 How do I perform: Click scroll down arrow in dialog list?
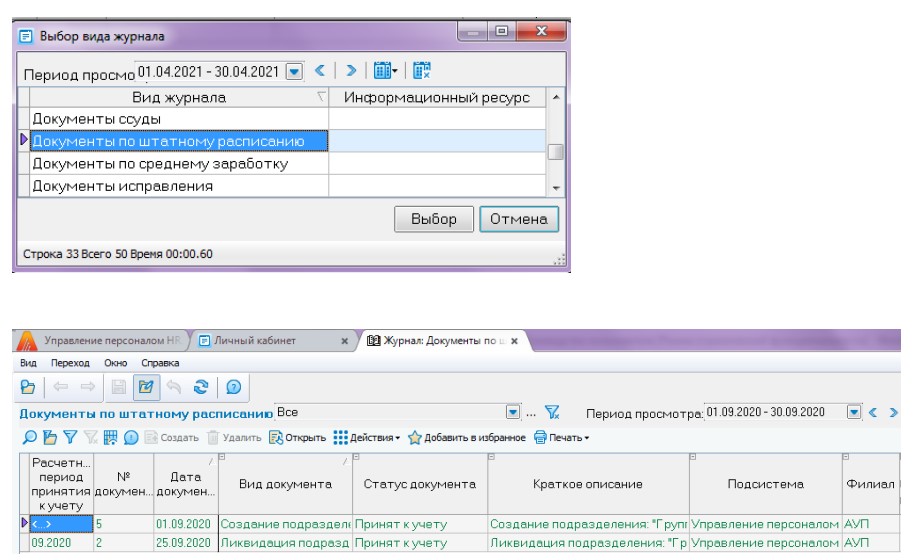click(556, 188)
